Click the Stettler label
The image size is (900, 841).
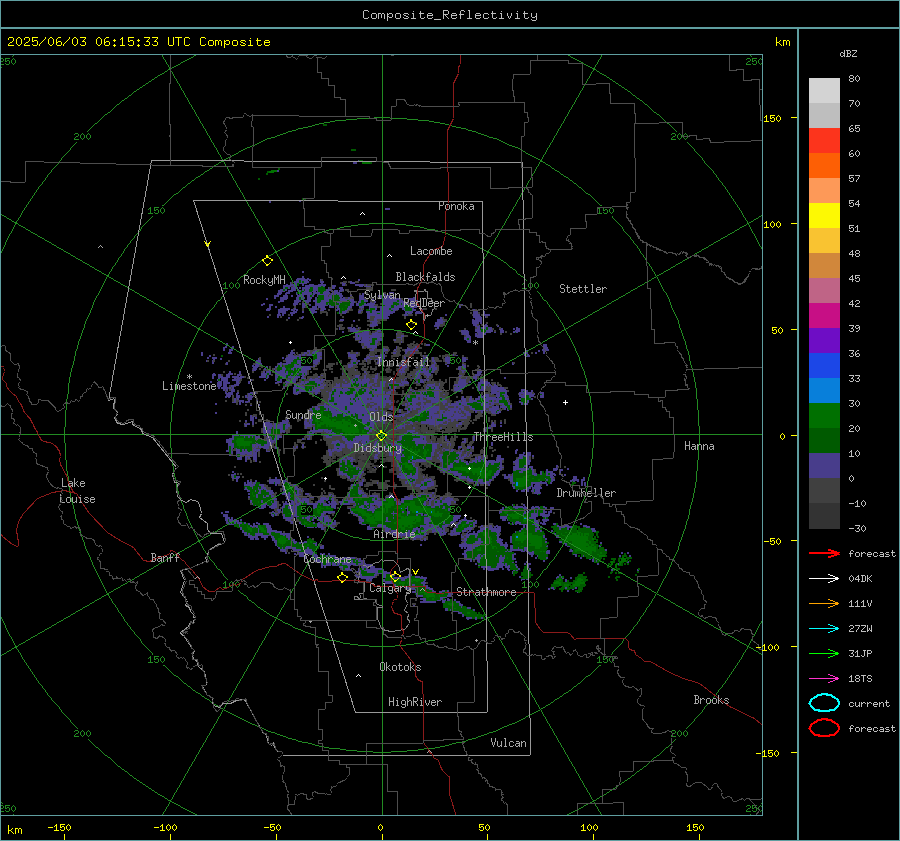583,289
